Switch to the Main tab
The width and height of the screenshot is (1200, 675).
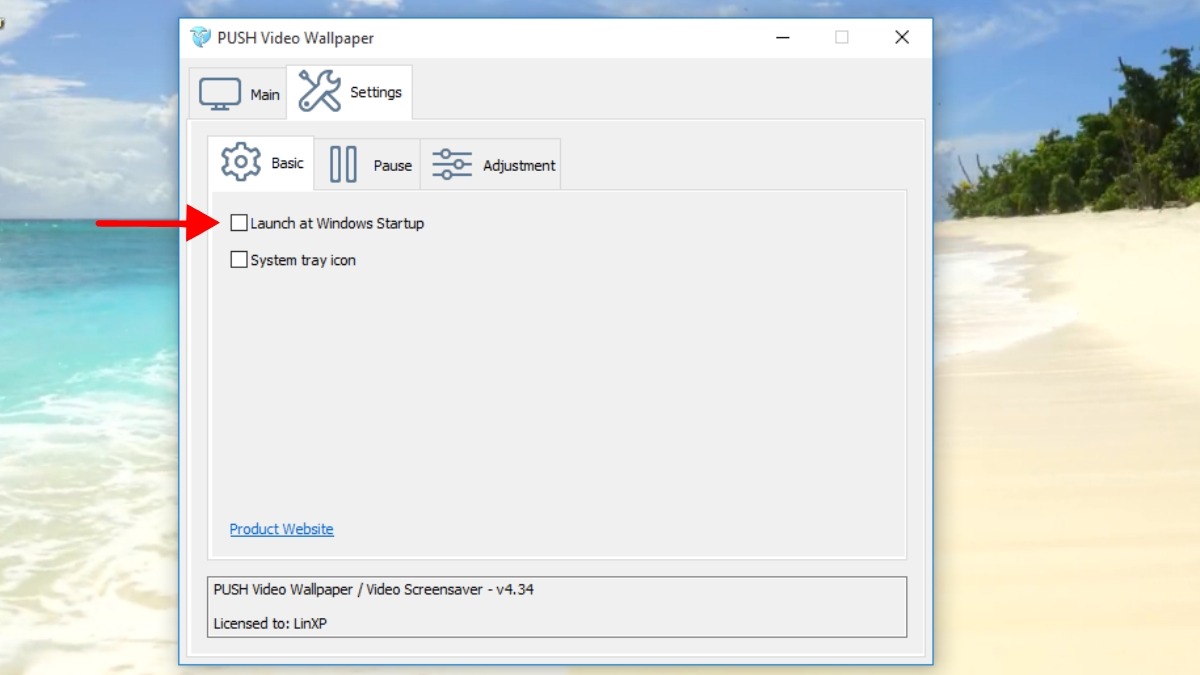coord(238,94)
